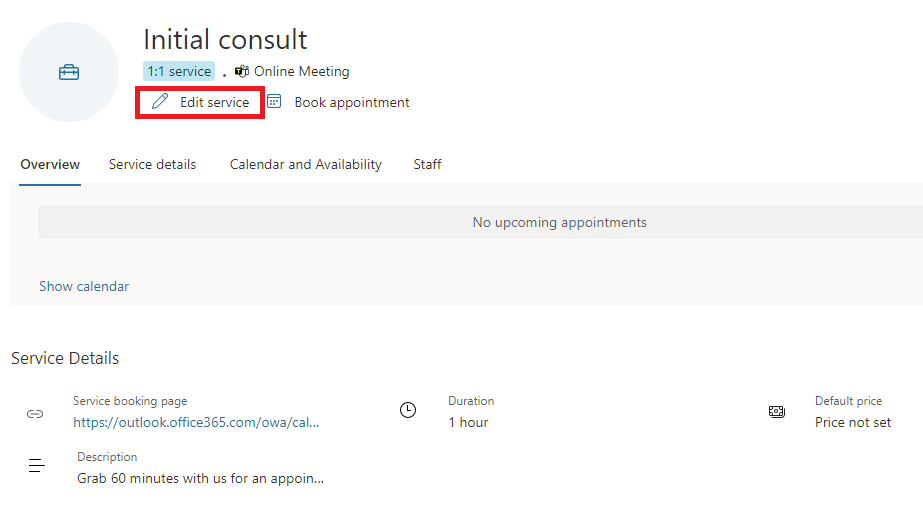The image size is (923, 516).
Task: Click the Duration label
Action: [471, 401]
